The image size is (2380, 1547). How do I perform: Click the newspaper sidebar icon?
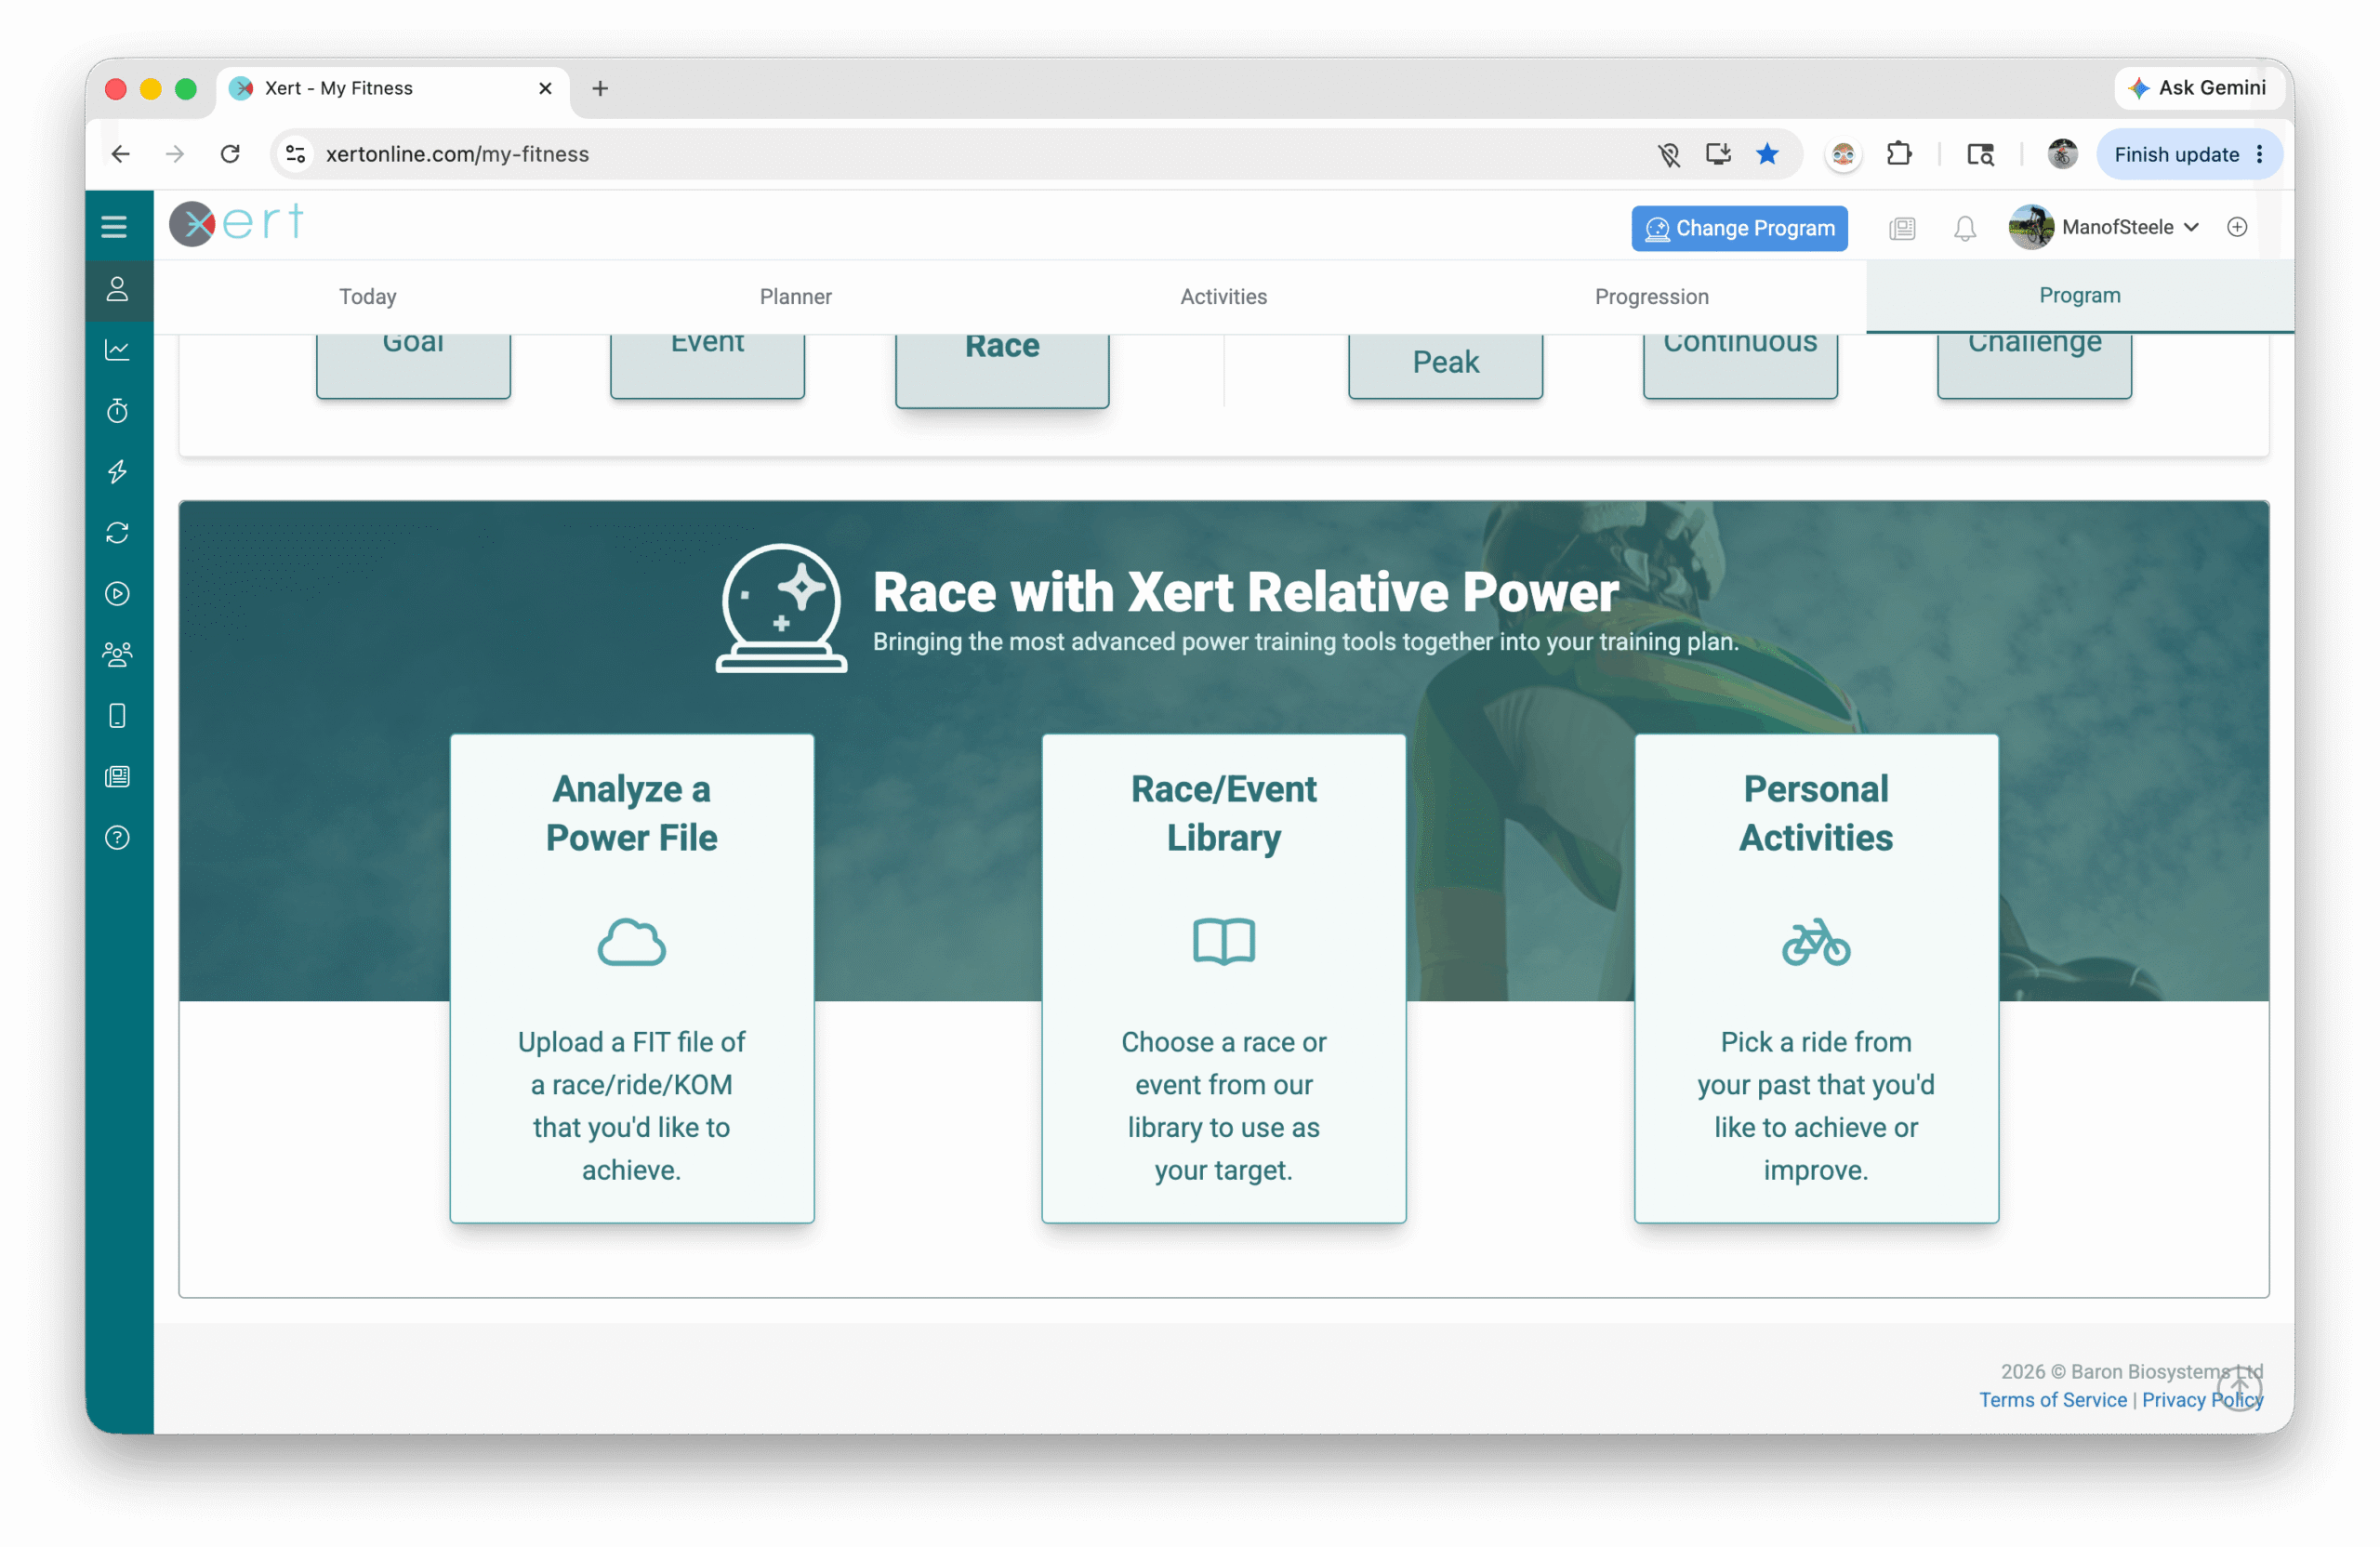[x=117, y=777]
